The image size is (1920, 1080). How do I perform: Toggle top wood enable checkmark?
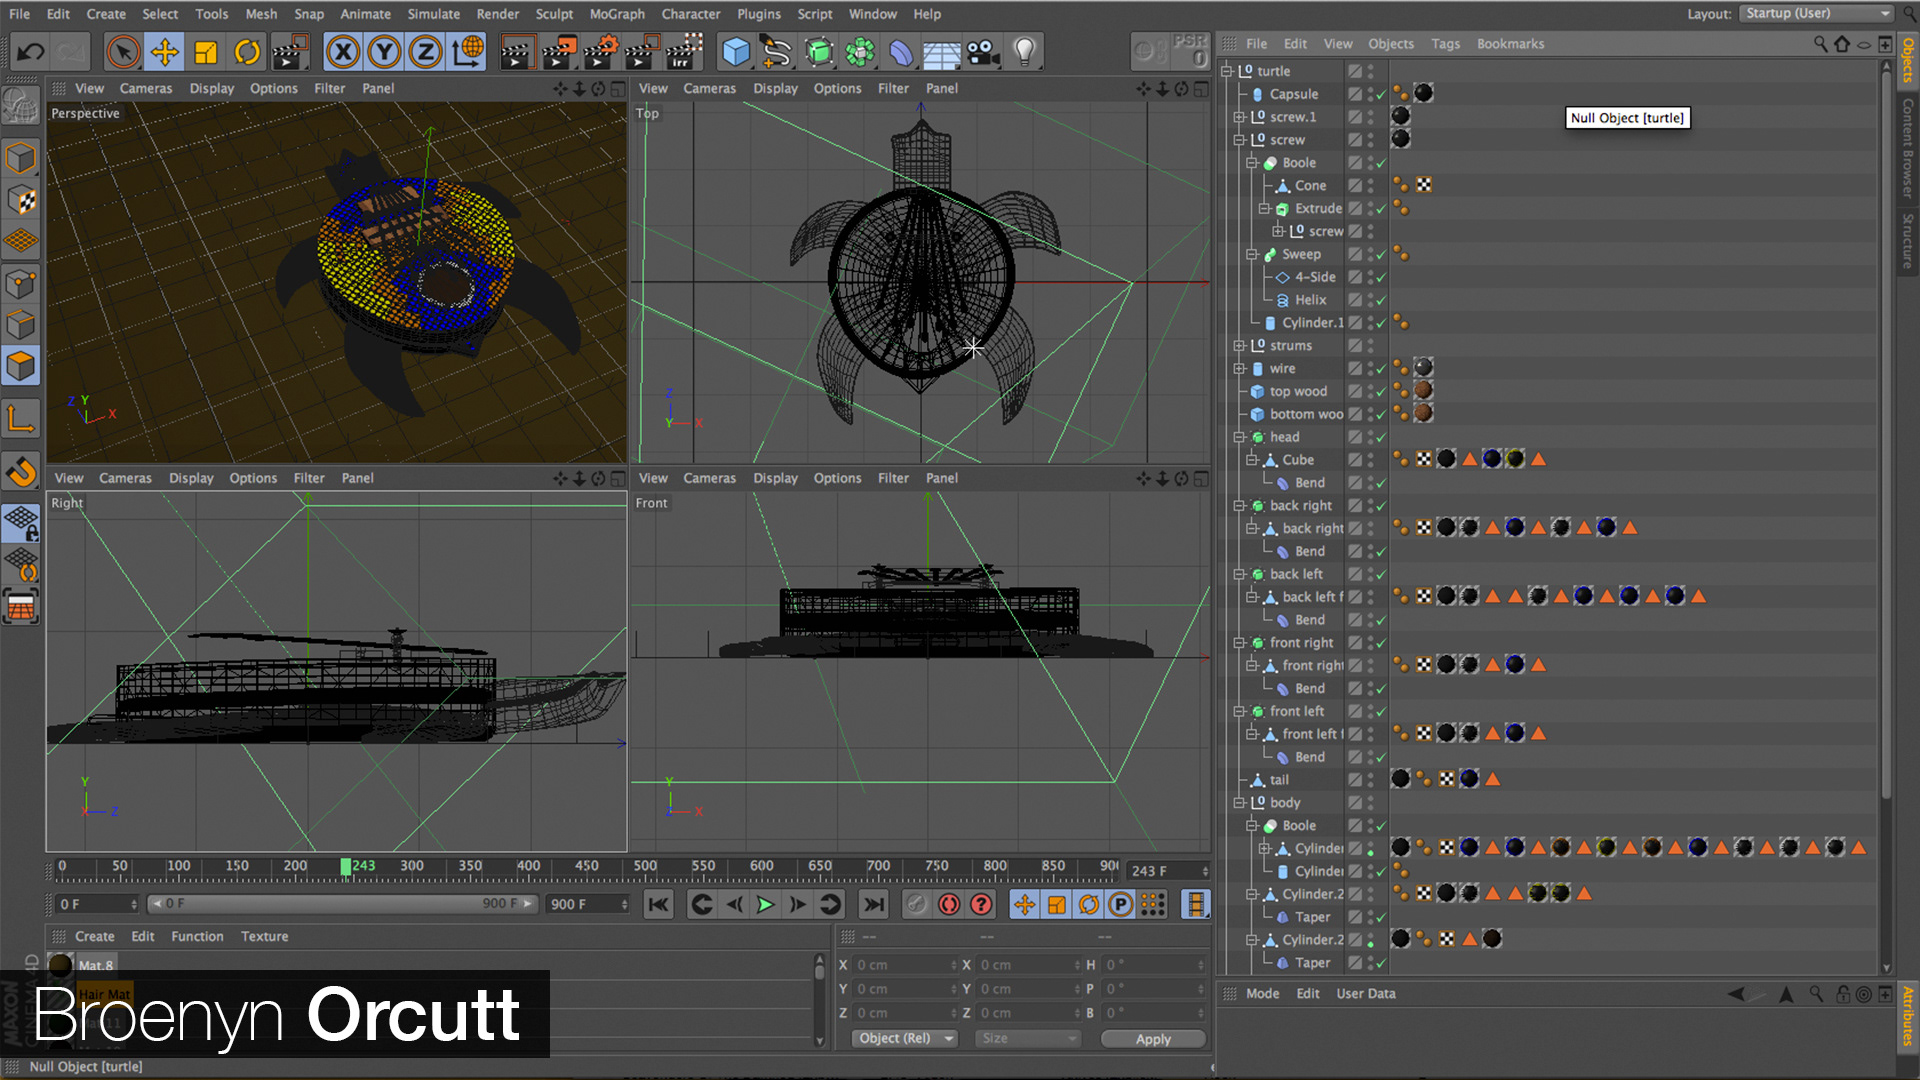pyautogui.click(x=1380, y=392)
